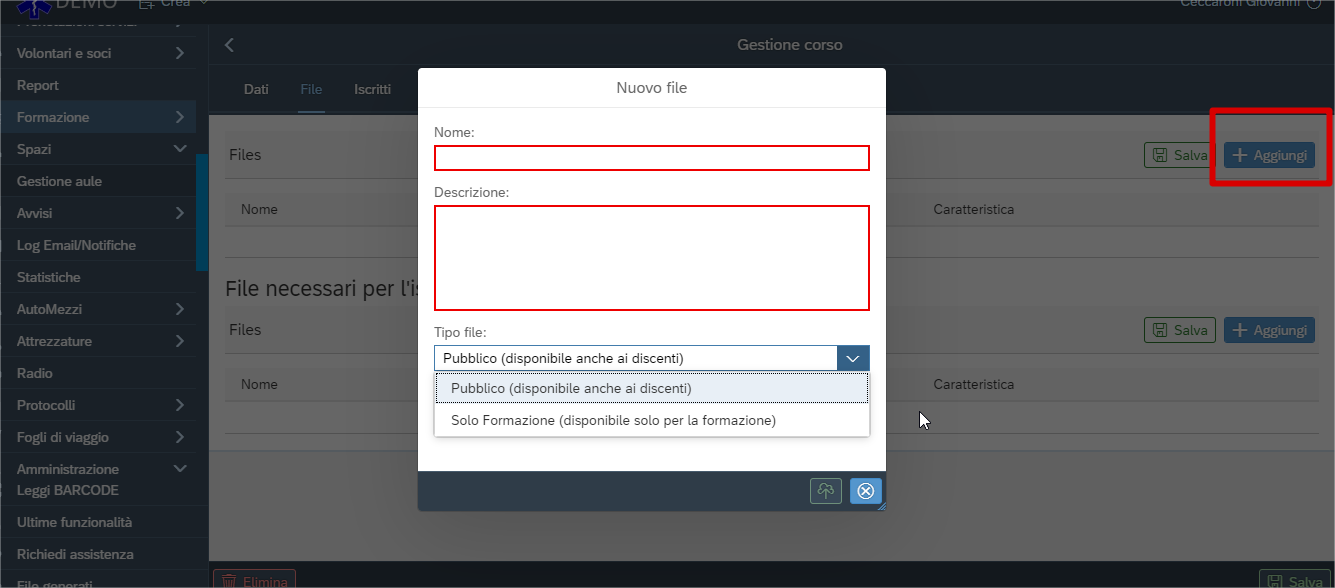Choose Solo Formazione option from the list

[613, 421]
